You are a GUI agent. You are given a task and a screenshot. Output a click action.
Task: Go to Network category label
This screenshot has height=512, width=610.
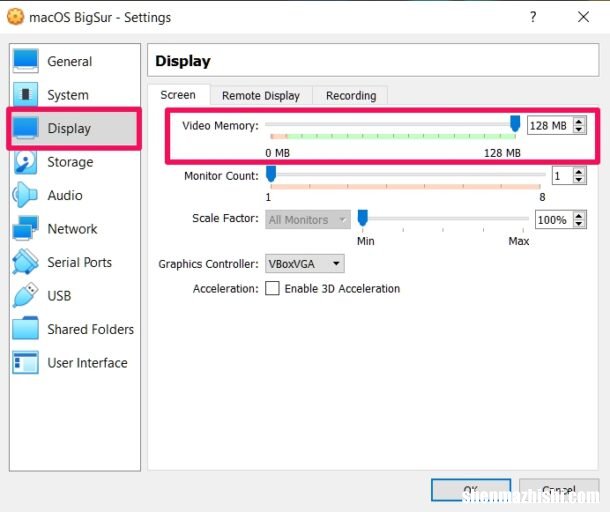[72, 229]
